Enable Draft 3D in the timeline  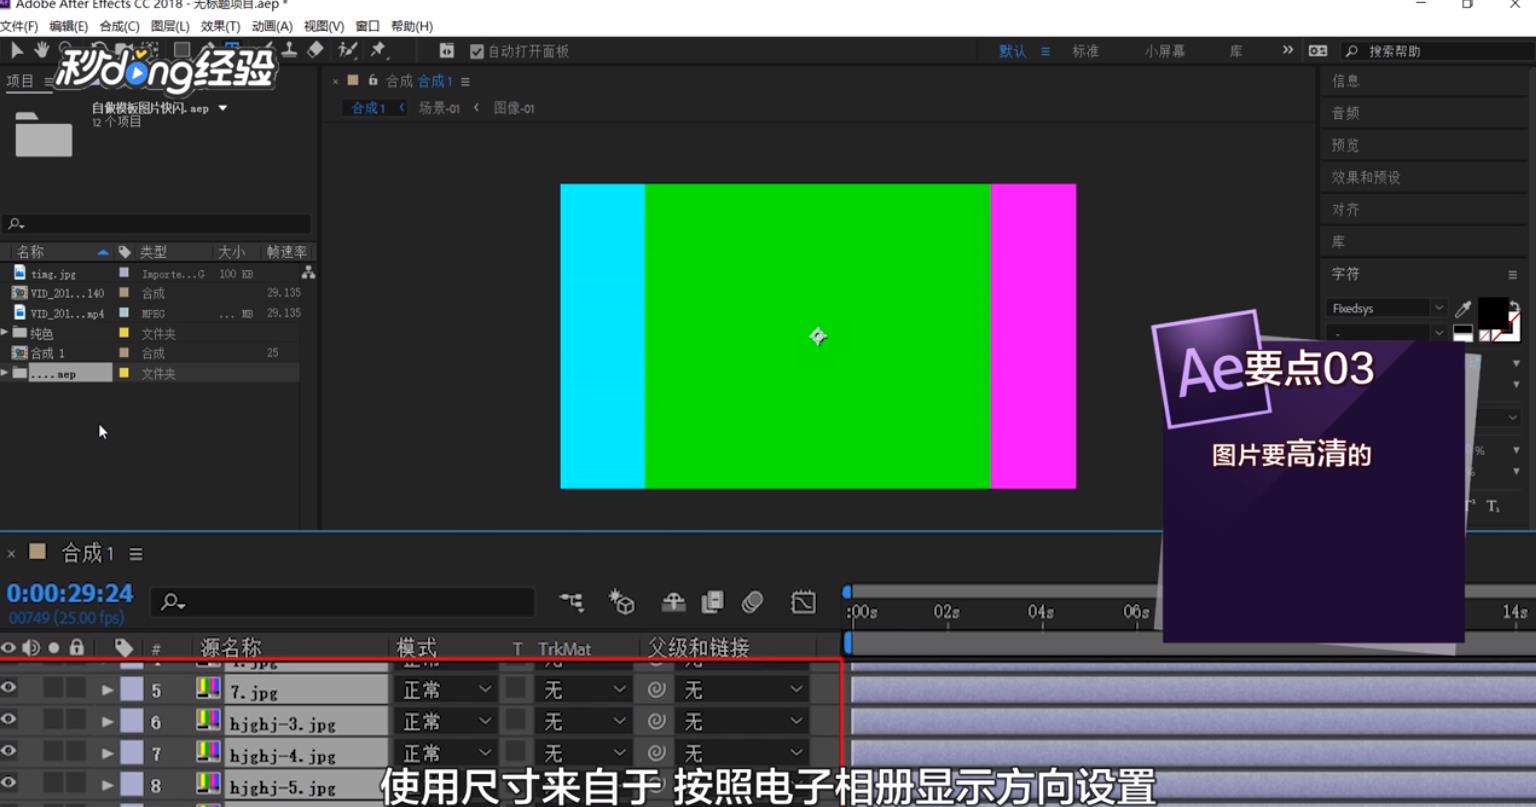pos(622,601)
